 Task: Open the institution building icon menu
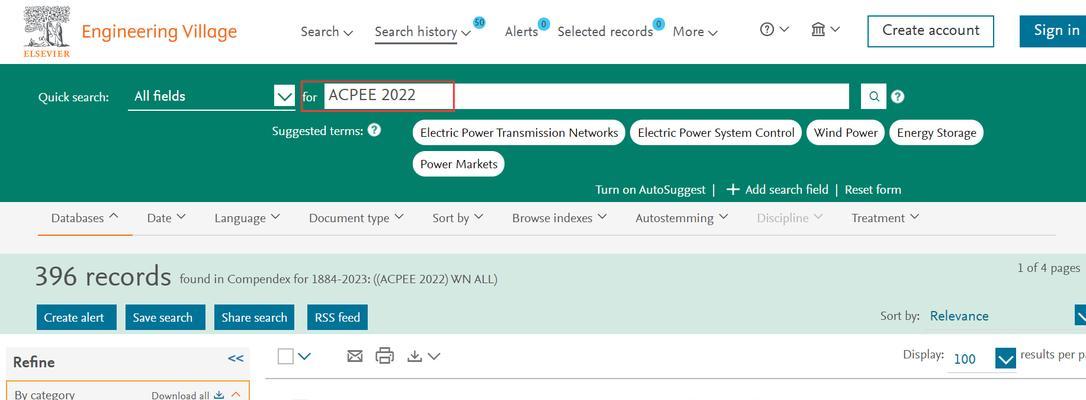825,30
